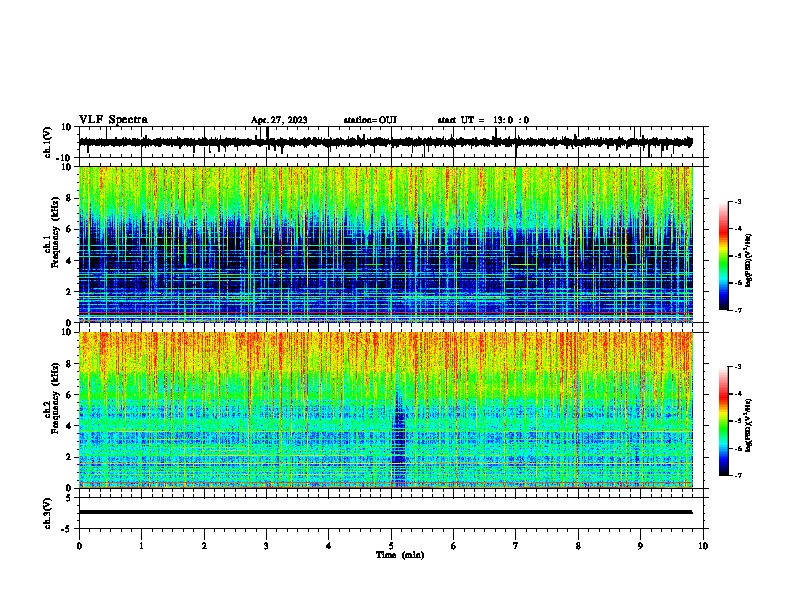Click the "-3" label on ch.1 colorbar
The width and height of the screenshot is (792, 612).
pyautogui.click(x=738, y=201)
